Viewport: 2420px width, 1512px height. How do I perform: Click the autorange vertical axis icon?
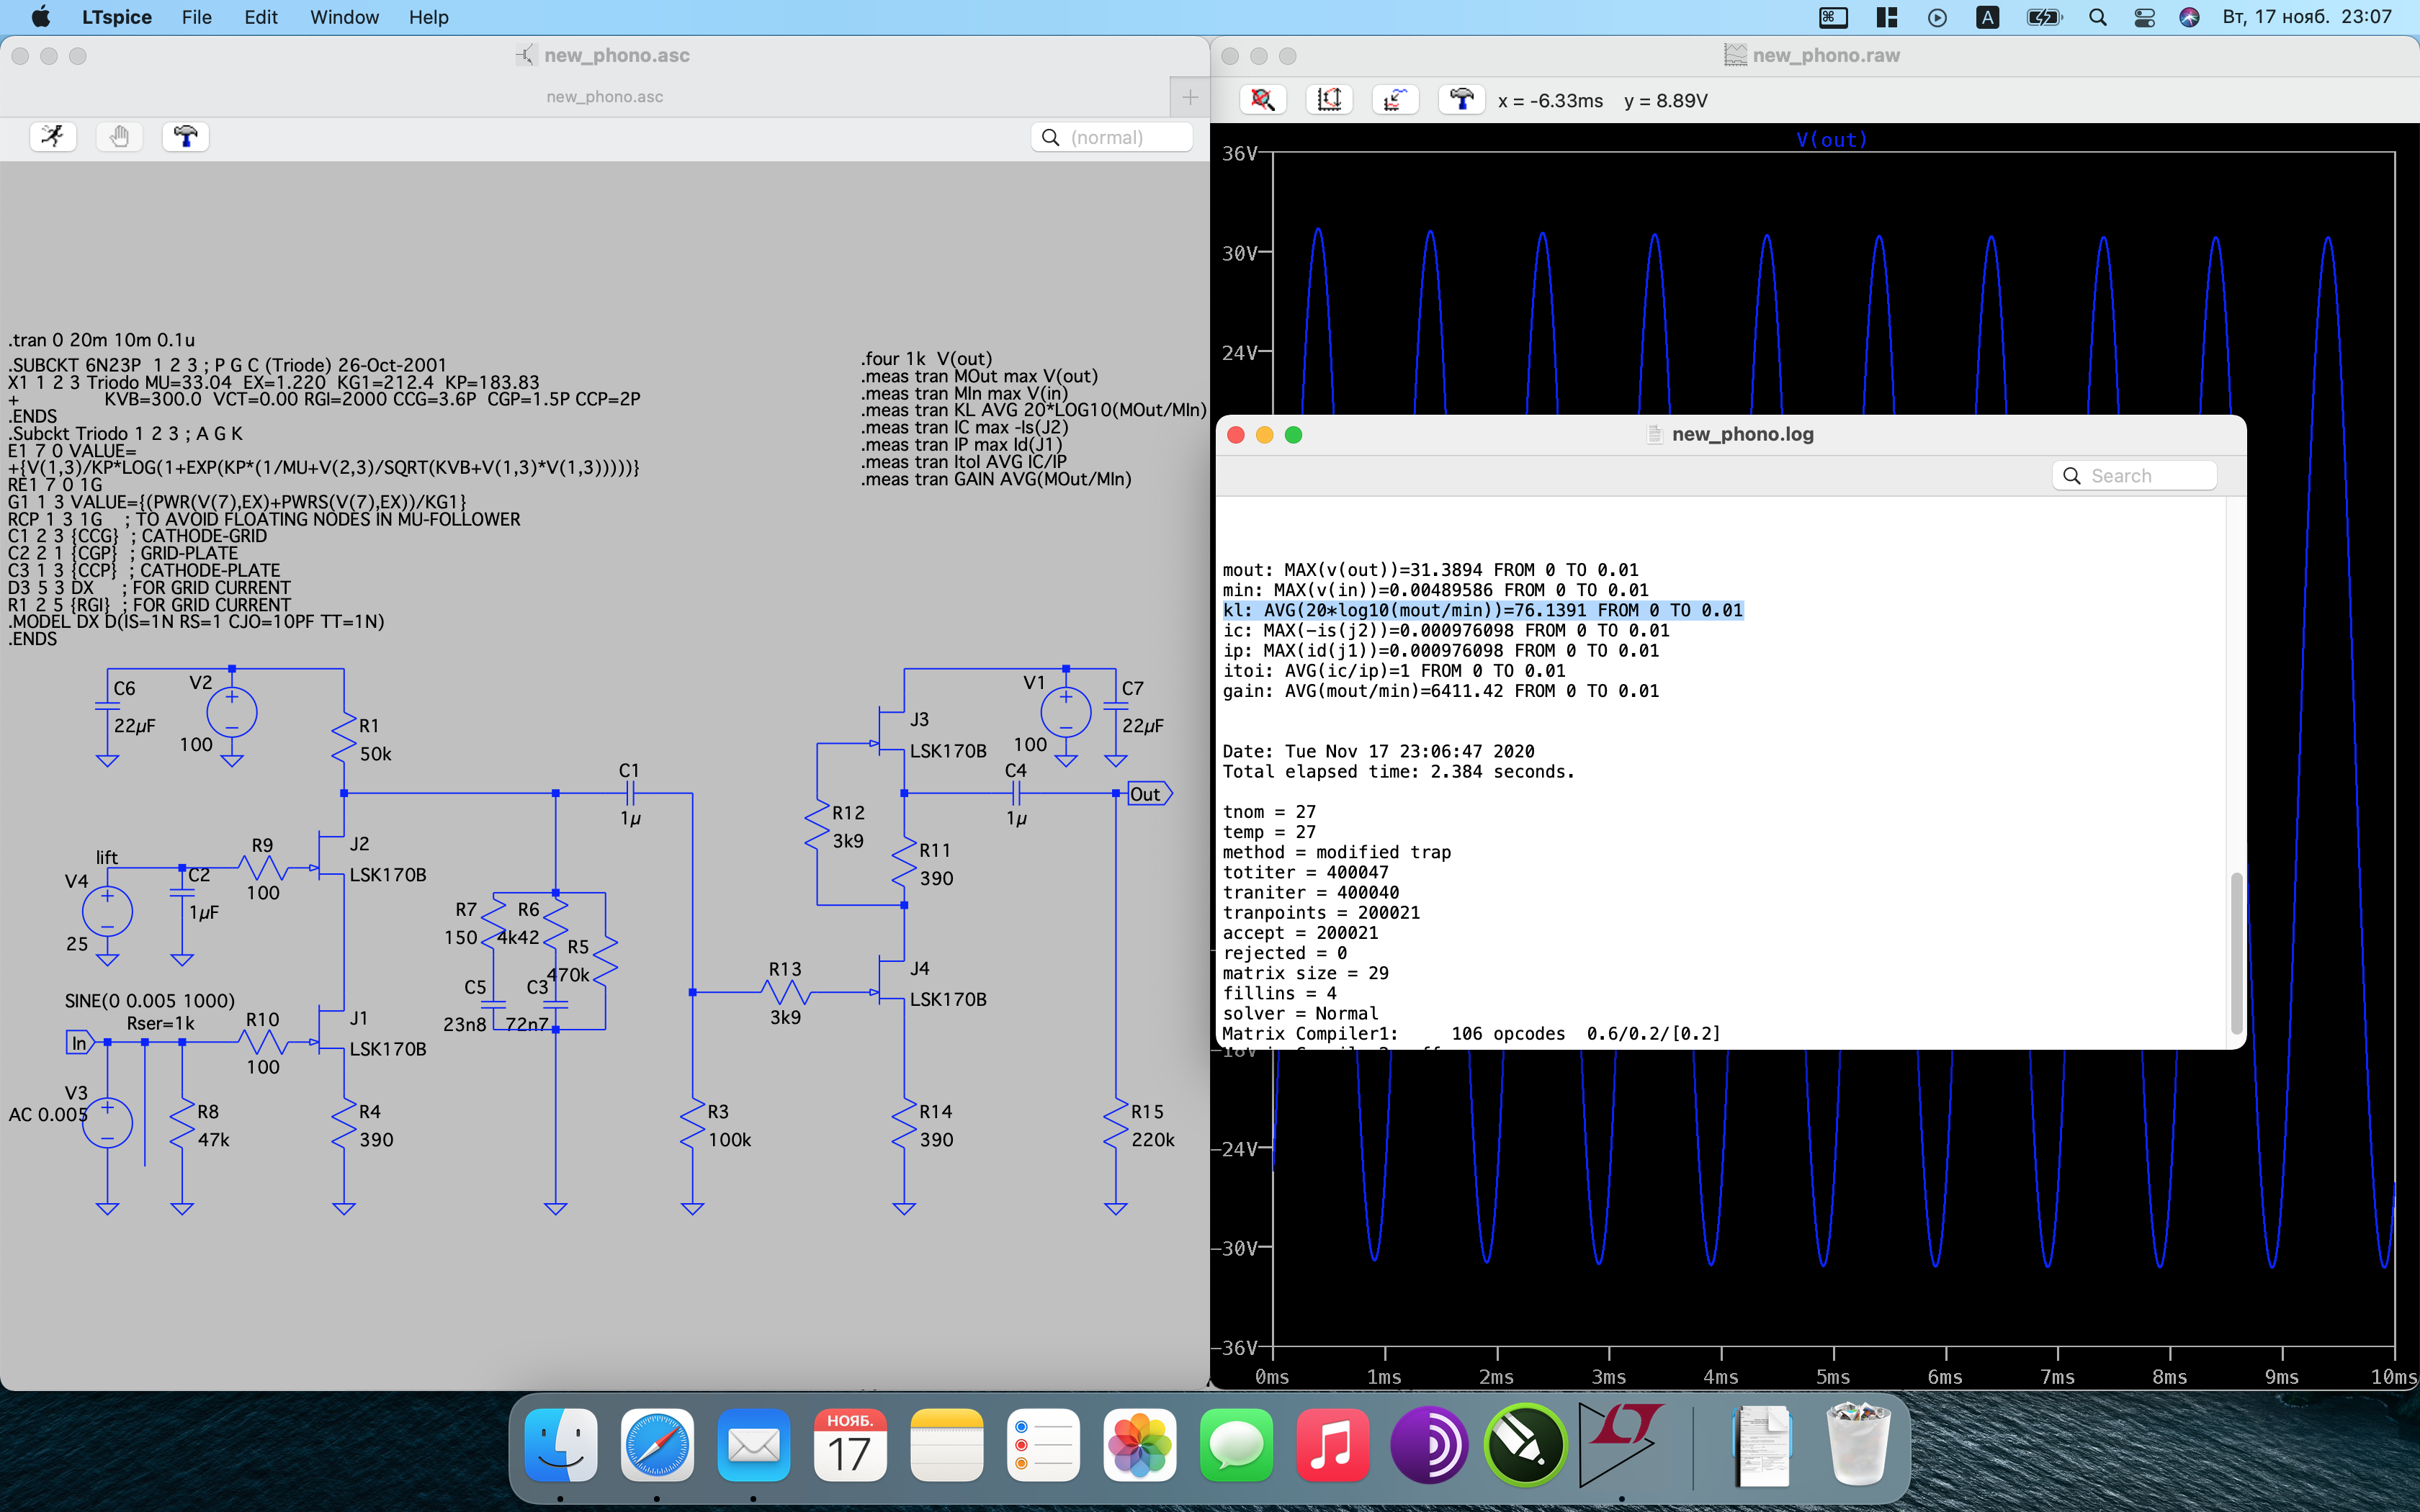click(x=1329, y=100)
